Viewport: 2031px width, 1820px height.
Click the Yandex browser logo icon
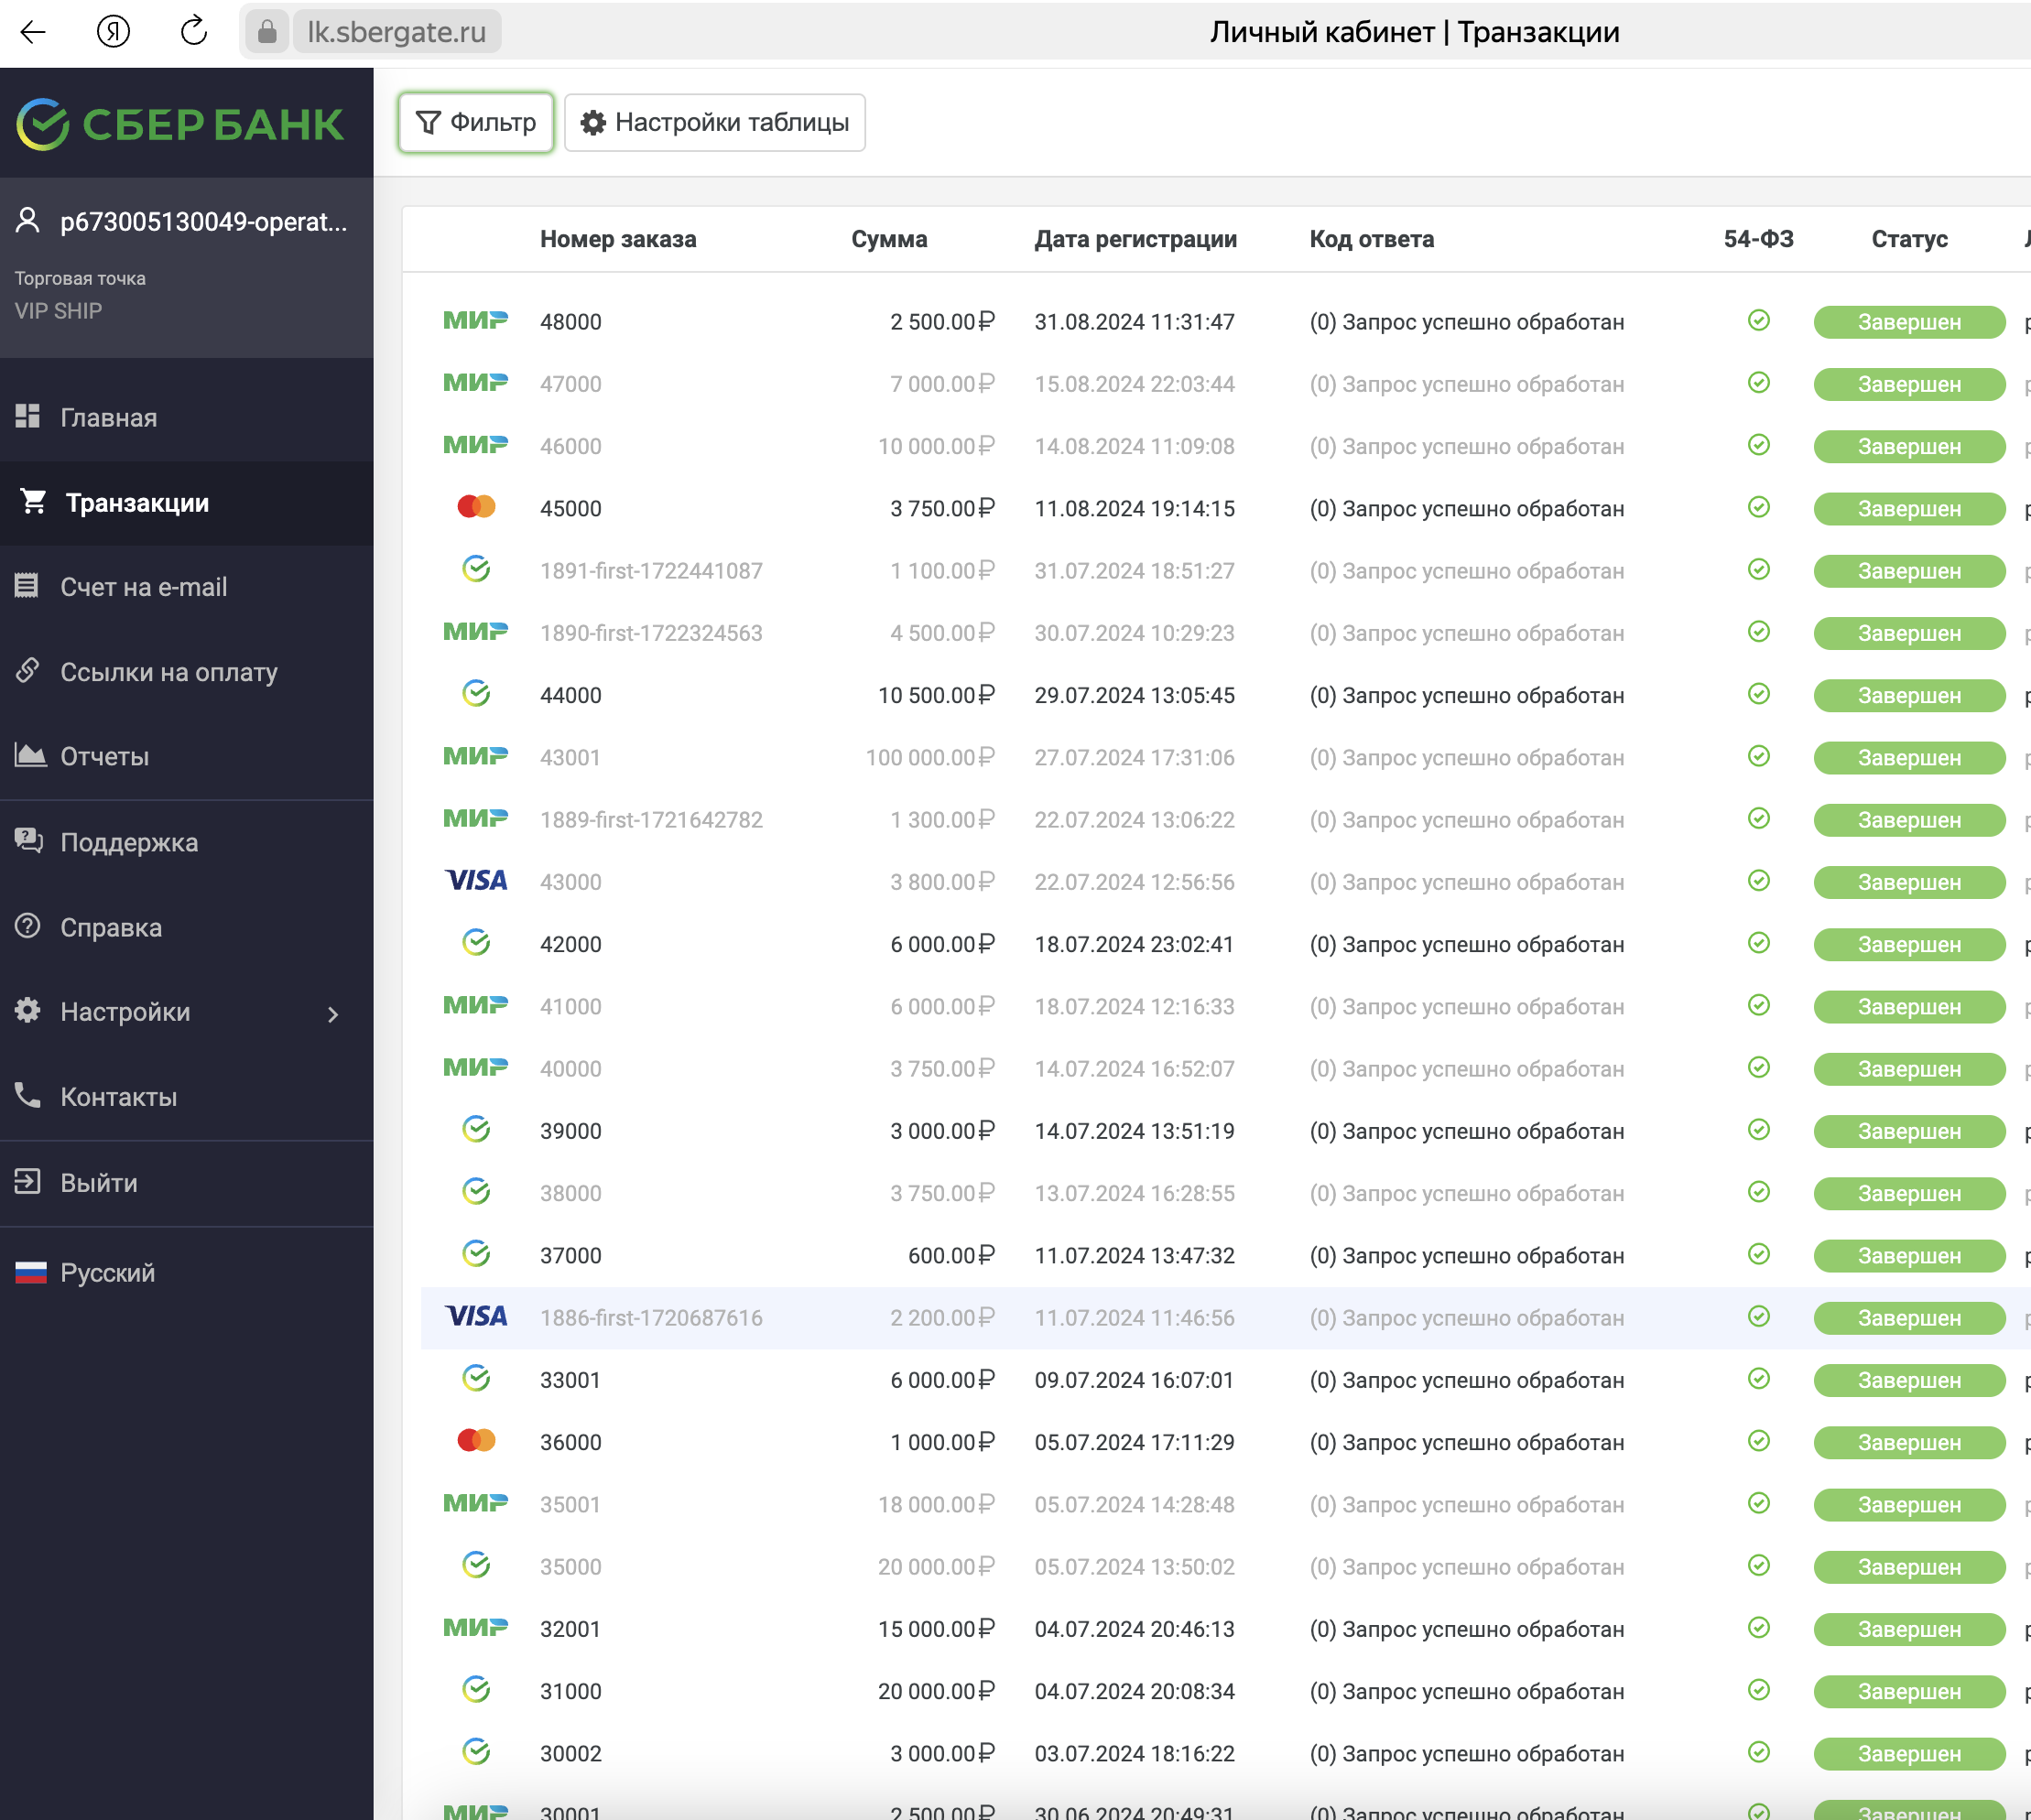(114, 32)
